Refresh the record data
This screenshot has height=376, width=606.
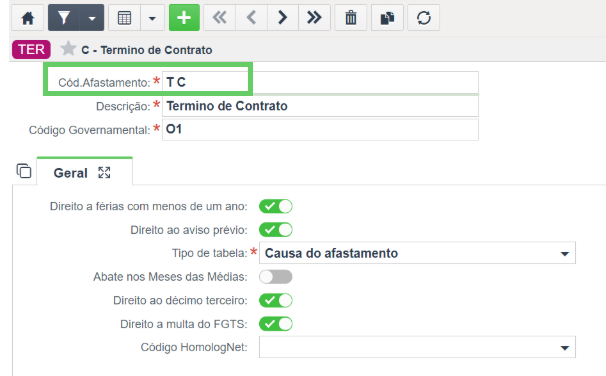pyautogui.click(x=424, y=18)
